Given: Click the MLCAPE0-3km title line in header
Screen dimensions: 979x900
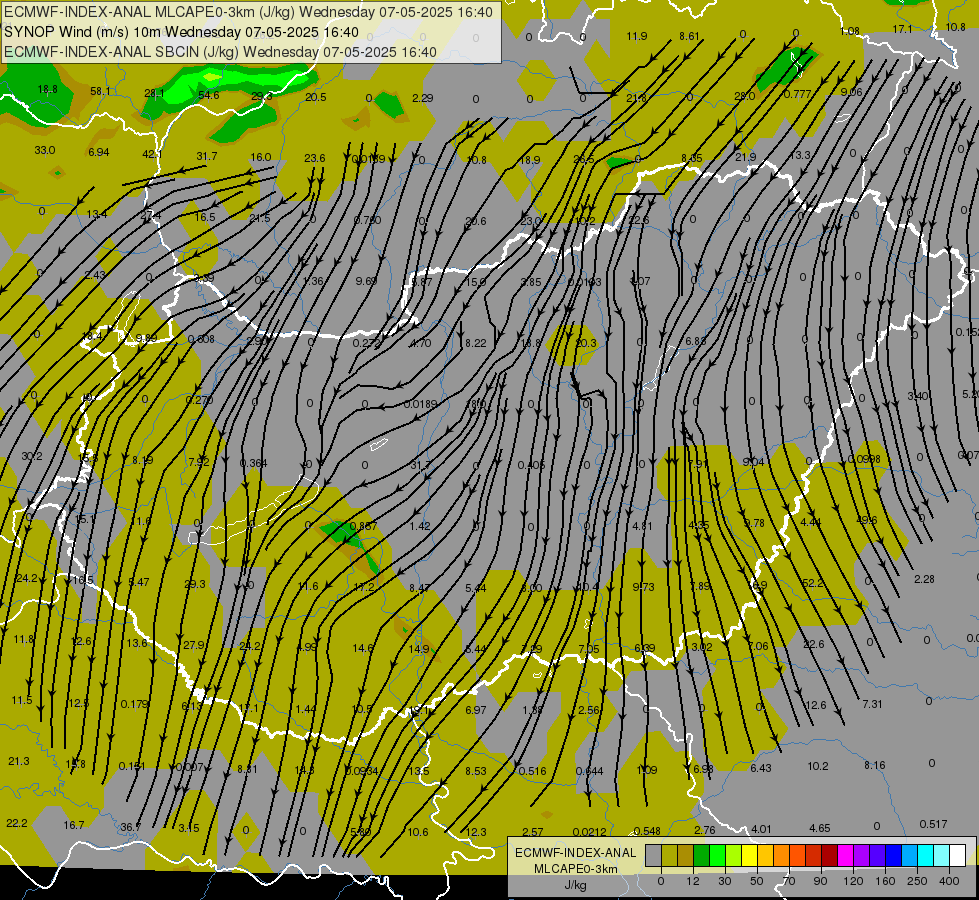Looking at the screenshot, I should [x=248, y=12].
